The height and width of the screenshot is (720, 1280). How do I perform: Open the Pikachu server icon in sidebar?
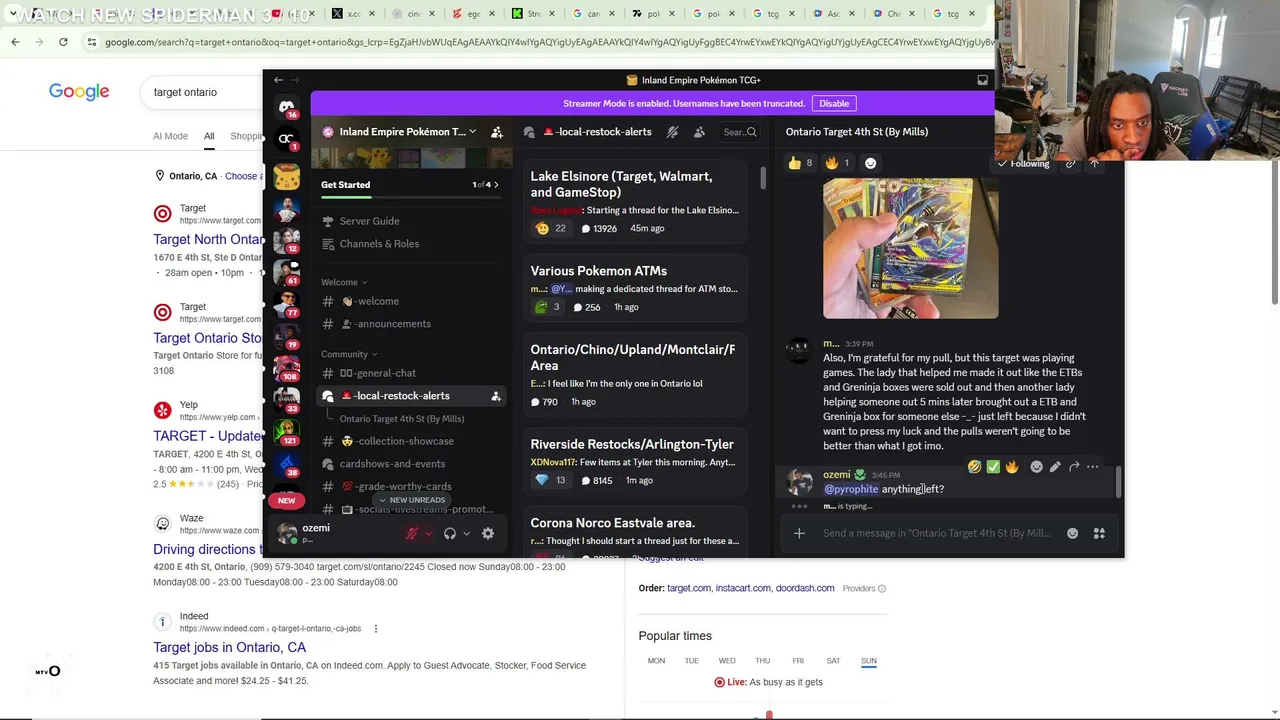tap(287, 178)
